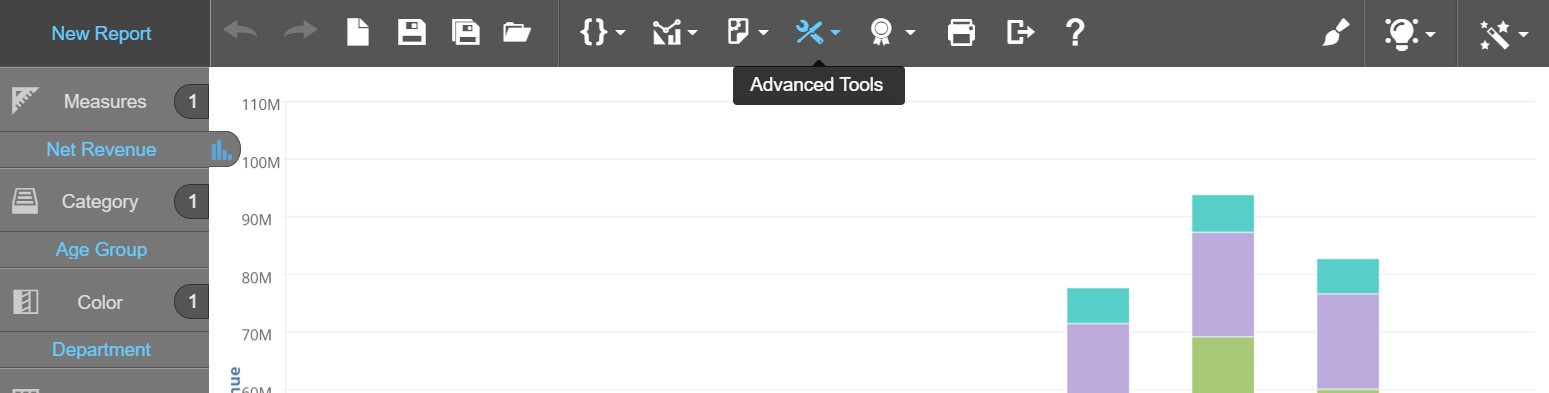Open a report via folder icon

[517, 32]
